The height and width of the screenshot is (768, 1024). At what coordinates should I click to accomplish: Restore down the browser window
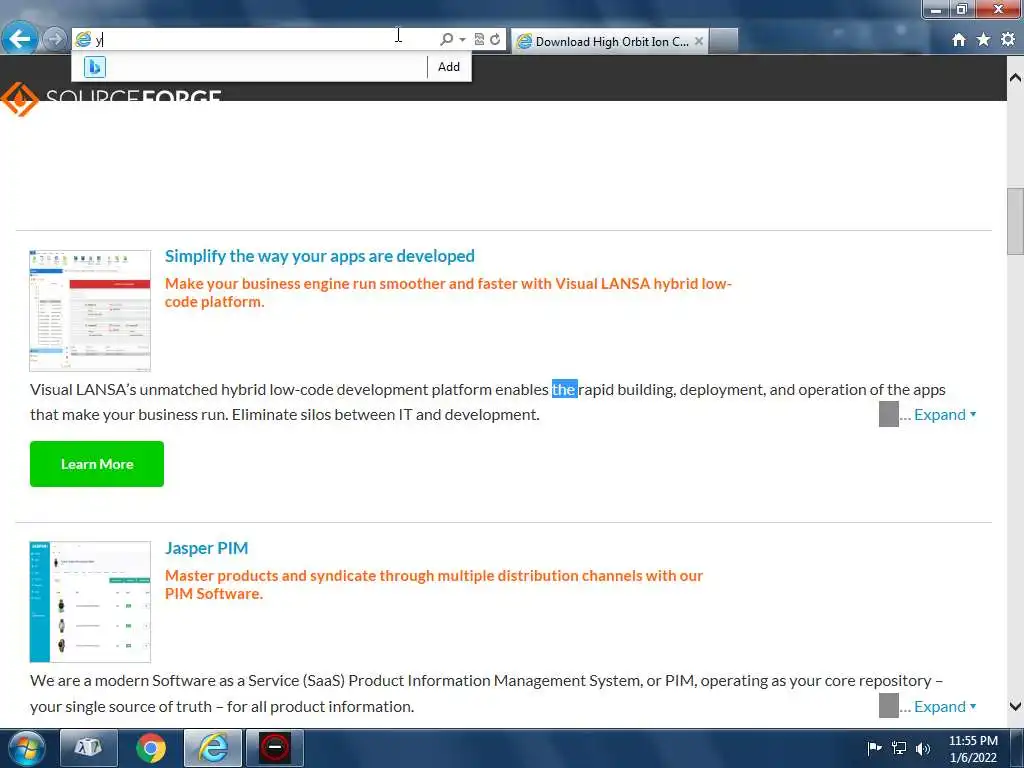pos(961,9)
